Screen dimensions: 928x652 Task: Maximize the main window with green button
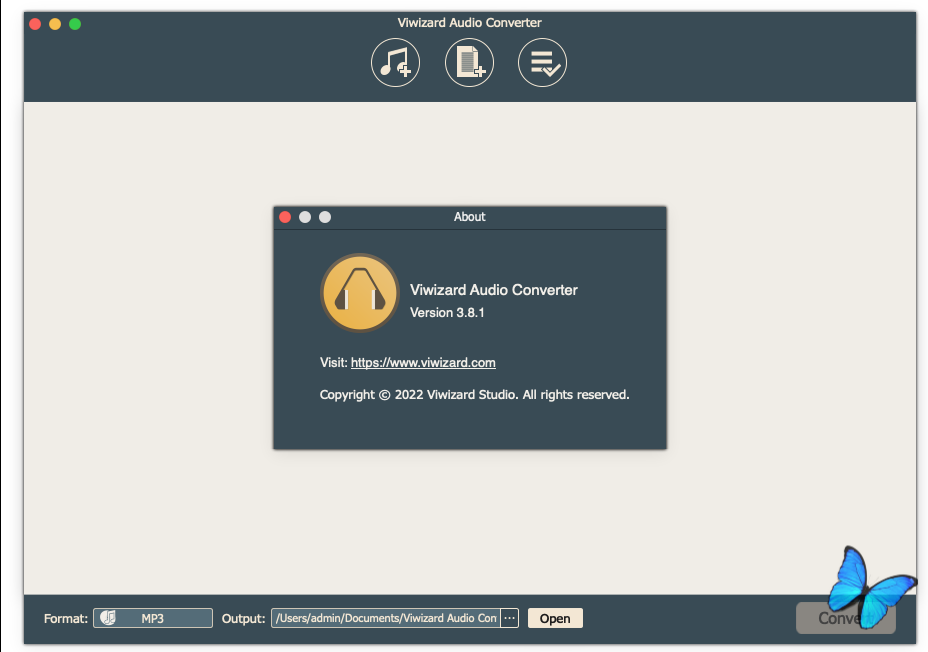point(75,23)
